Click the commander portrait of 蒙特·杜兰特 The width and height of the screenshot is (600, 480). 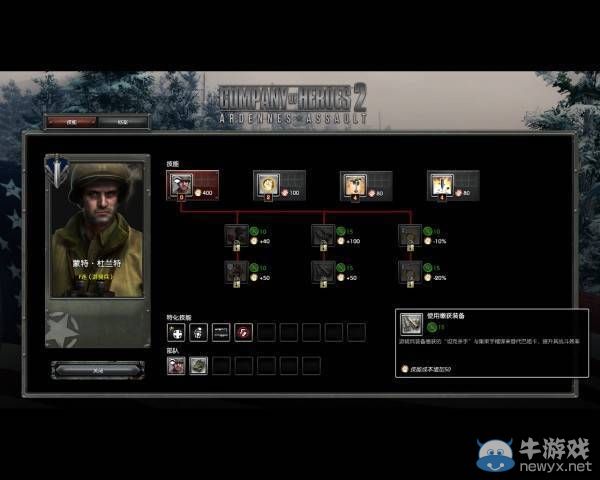click(97, 229)
